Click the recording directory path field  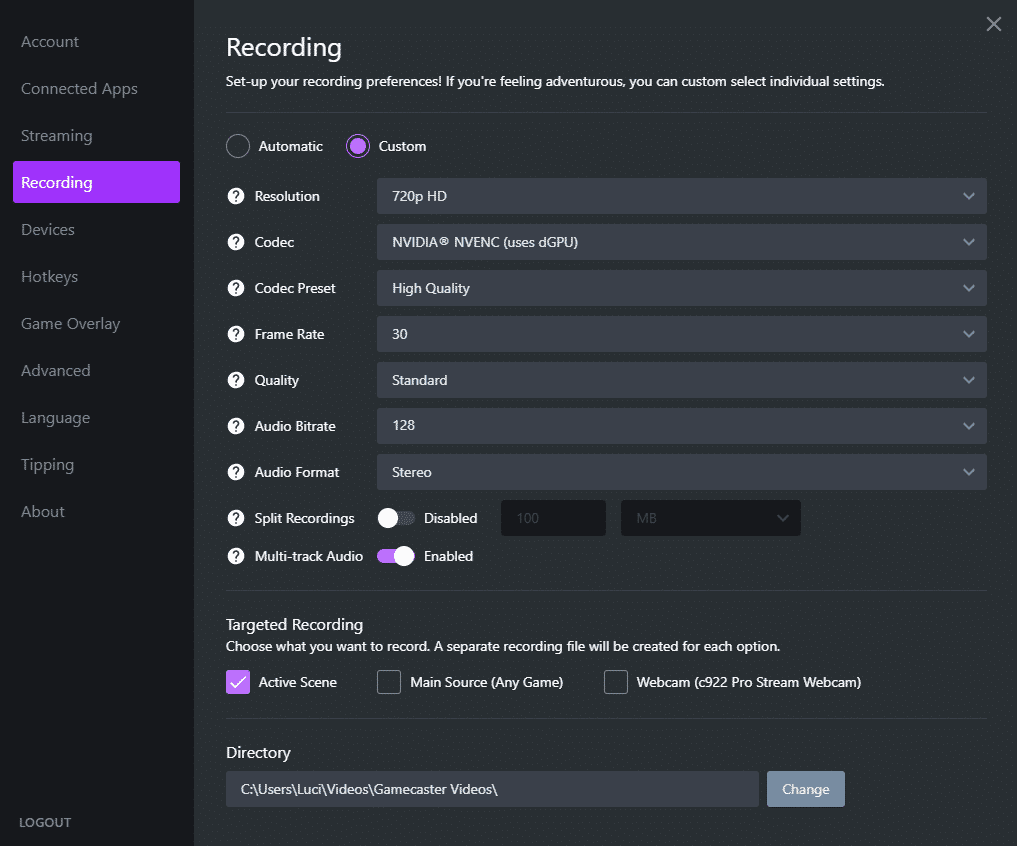point(491,789)
